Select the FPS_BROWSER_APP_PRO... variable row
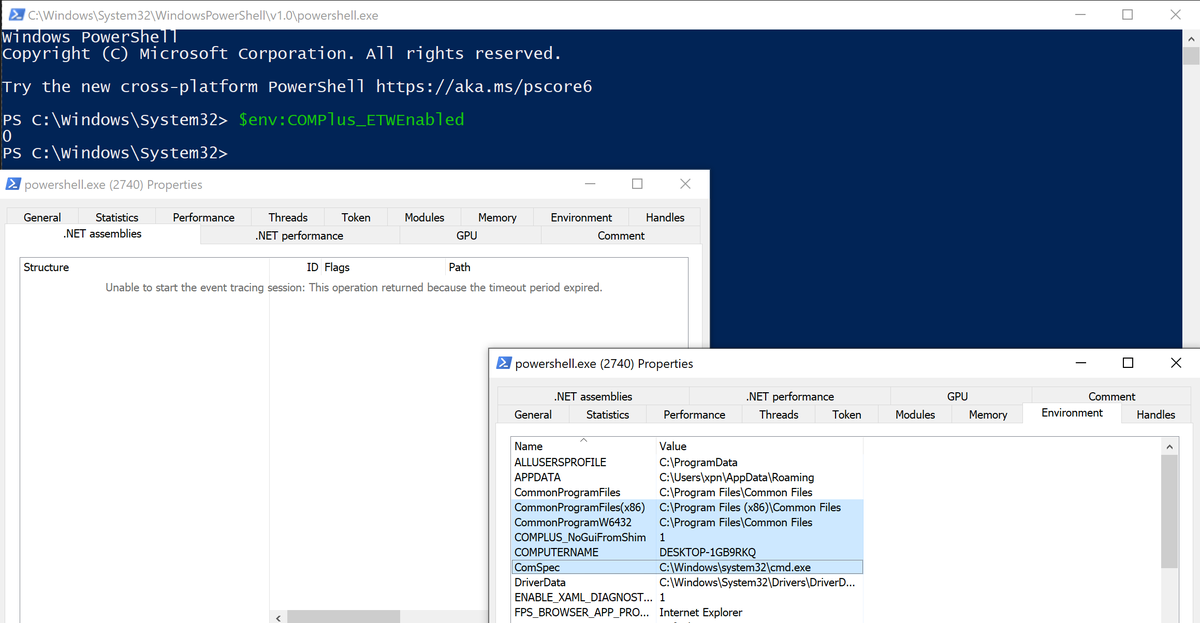This screenshot has height=623, width=1200. click(x=687, y=612)
